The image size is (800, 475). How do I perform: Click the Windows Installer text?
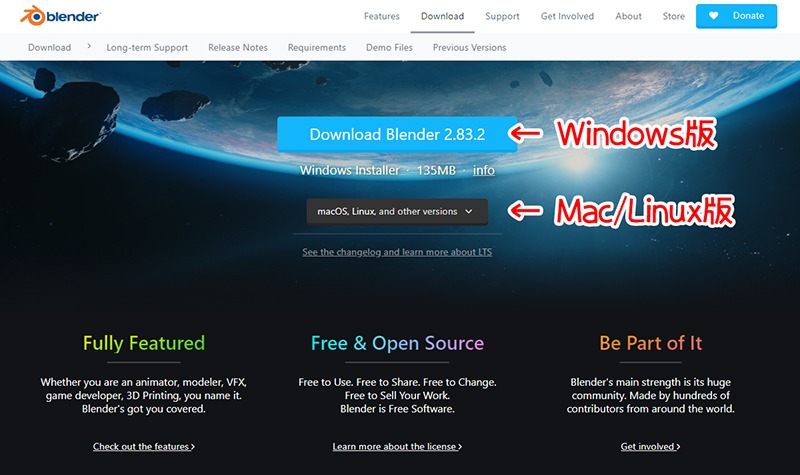[x=349, y=170]
